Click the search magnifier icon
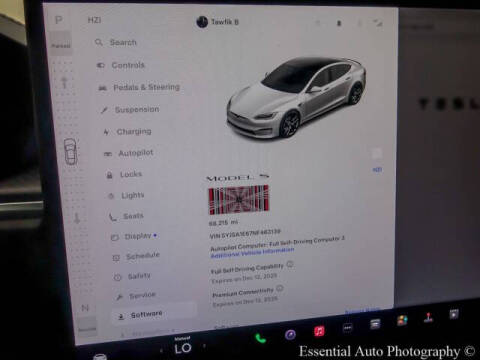The width and height of the screenshot is (480, 360). coord(99,42)
